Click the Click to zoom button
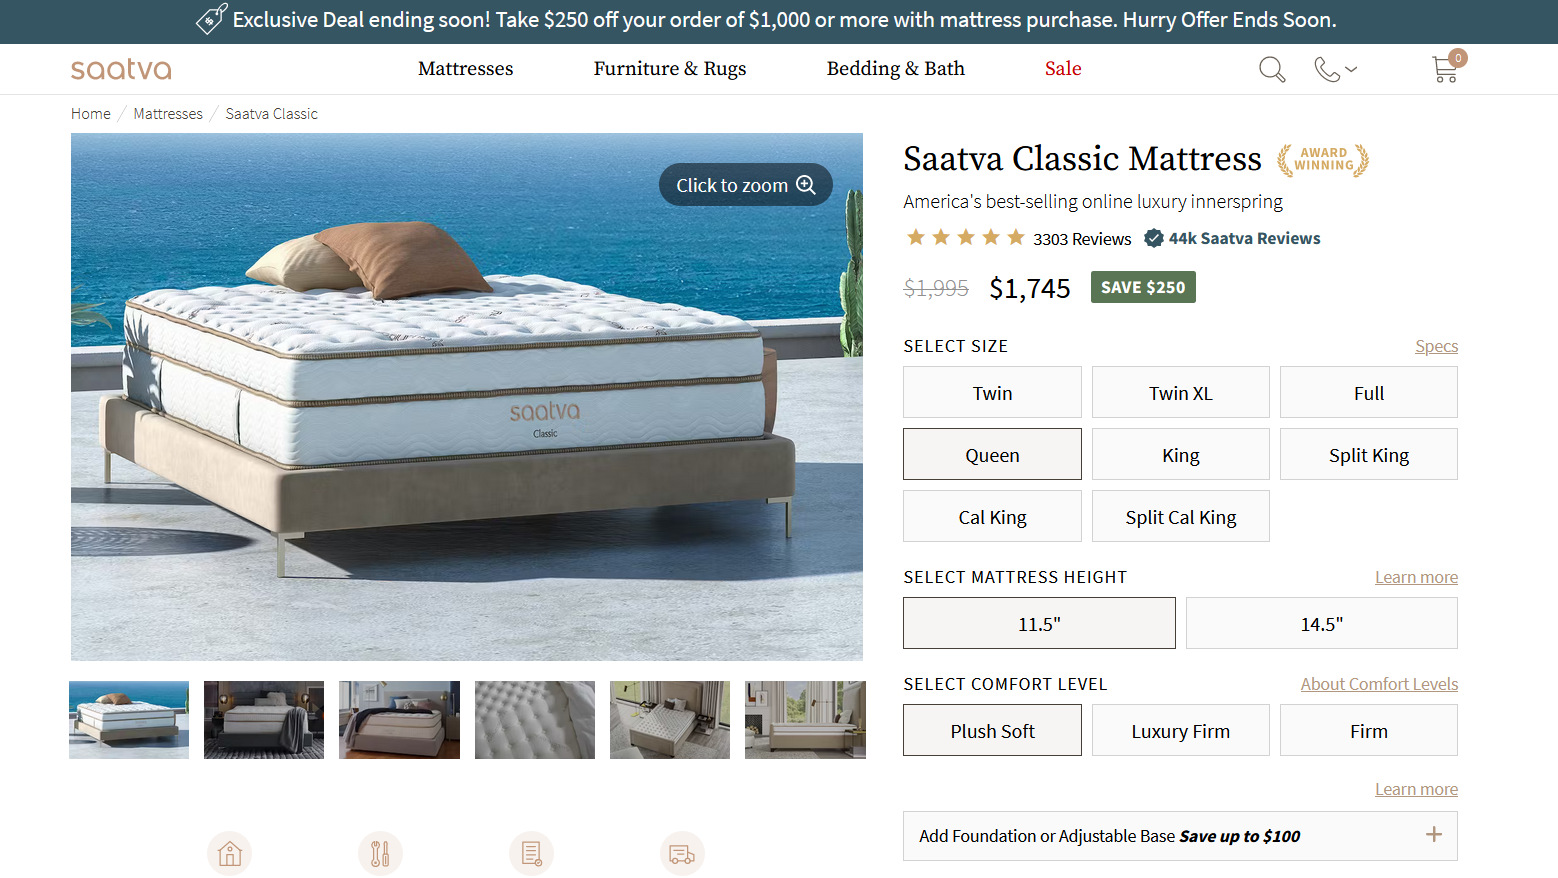Viewport: 1558px width, 878px height. click(746, 185)
